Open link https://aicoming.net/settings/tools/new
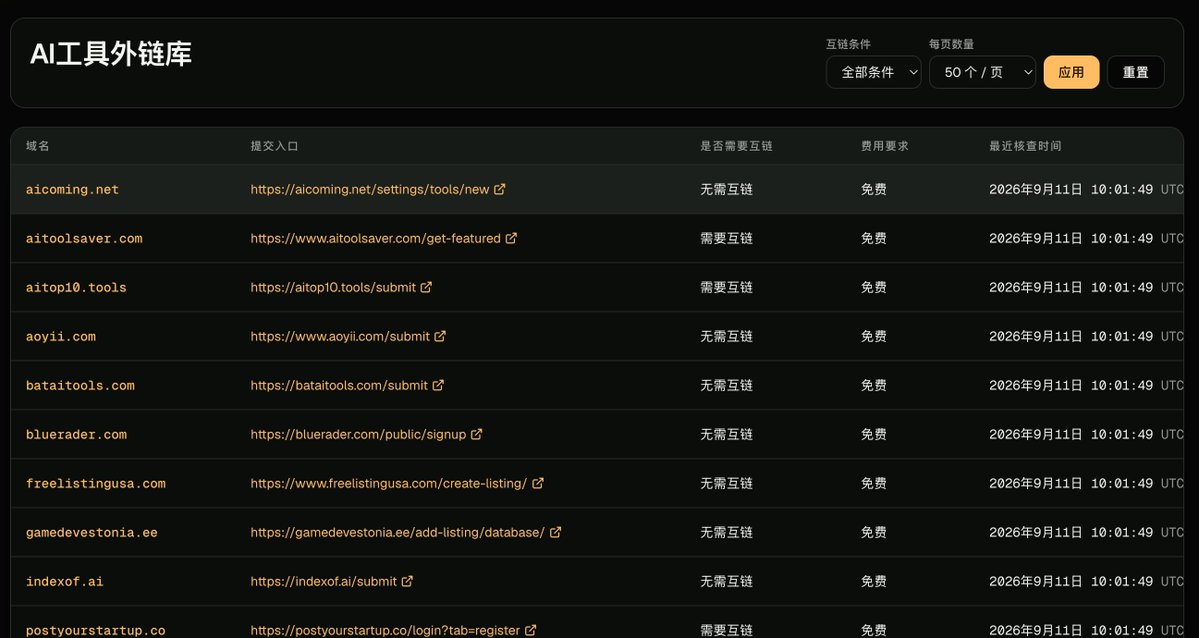Image resolution: width=1199 pixels, height=638 pixels. pos(369,189)
